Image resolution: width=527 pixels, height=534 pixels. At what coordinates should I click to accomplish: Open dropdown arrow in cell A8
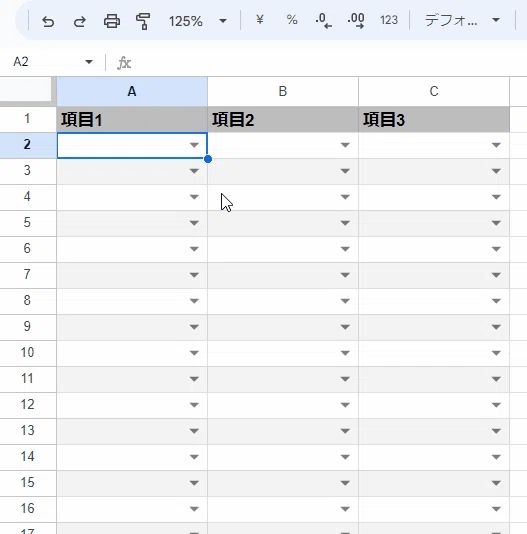point(194,301)
